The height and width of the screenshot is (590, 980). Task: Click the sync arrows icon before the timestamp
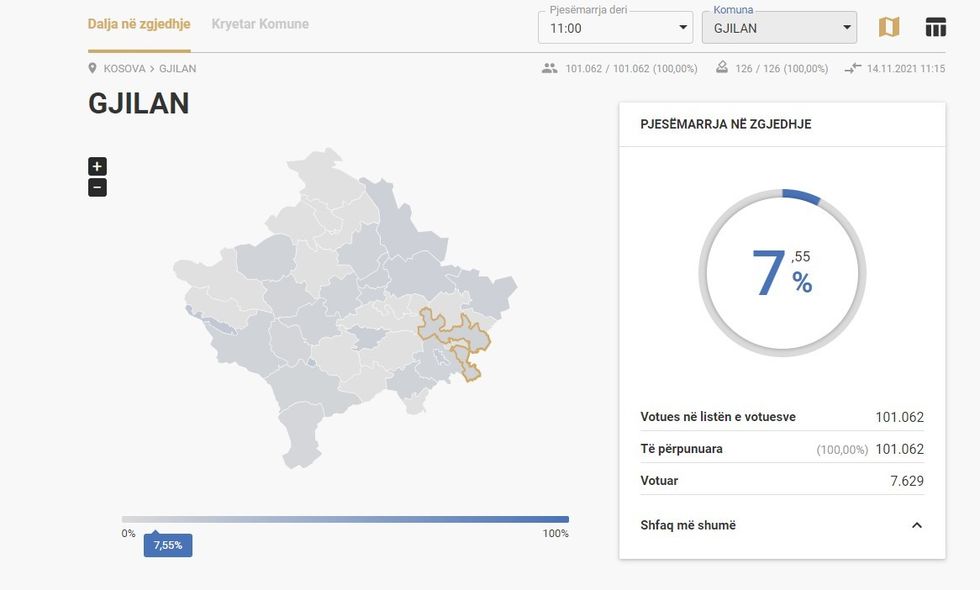point(852,69)
